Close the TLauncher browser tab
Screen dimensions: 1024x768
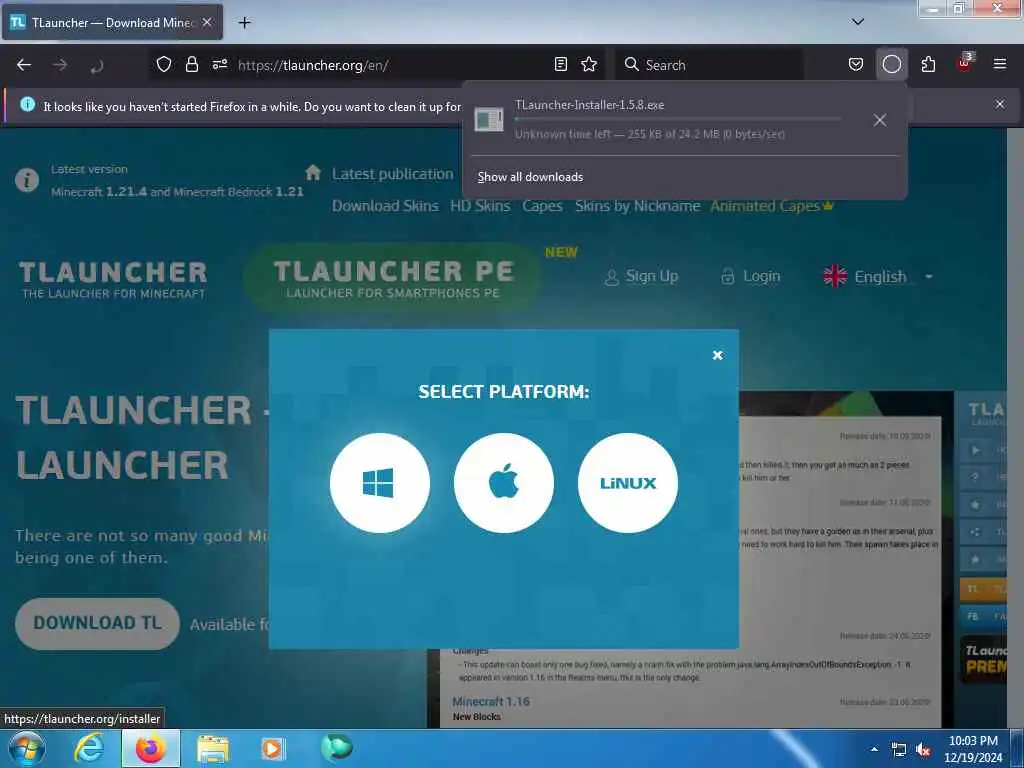click(x=206, y=22)
